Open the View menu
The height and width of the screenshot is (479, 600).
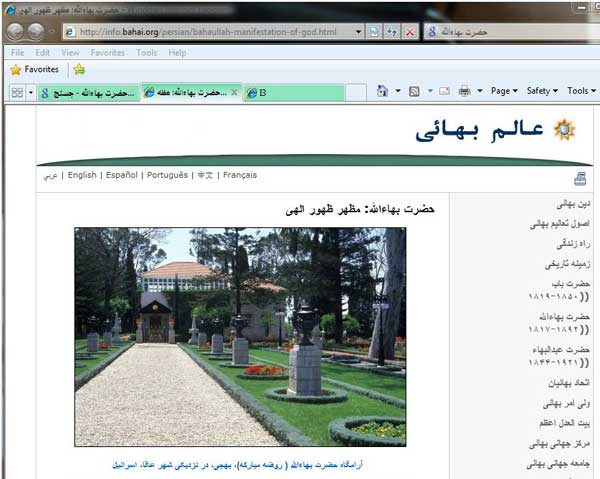70,52
